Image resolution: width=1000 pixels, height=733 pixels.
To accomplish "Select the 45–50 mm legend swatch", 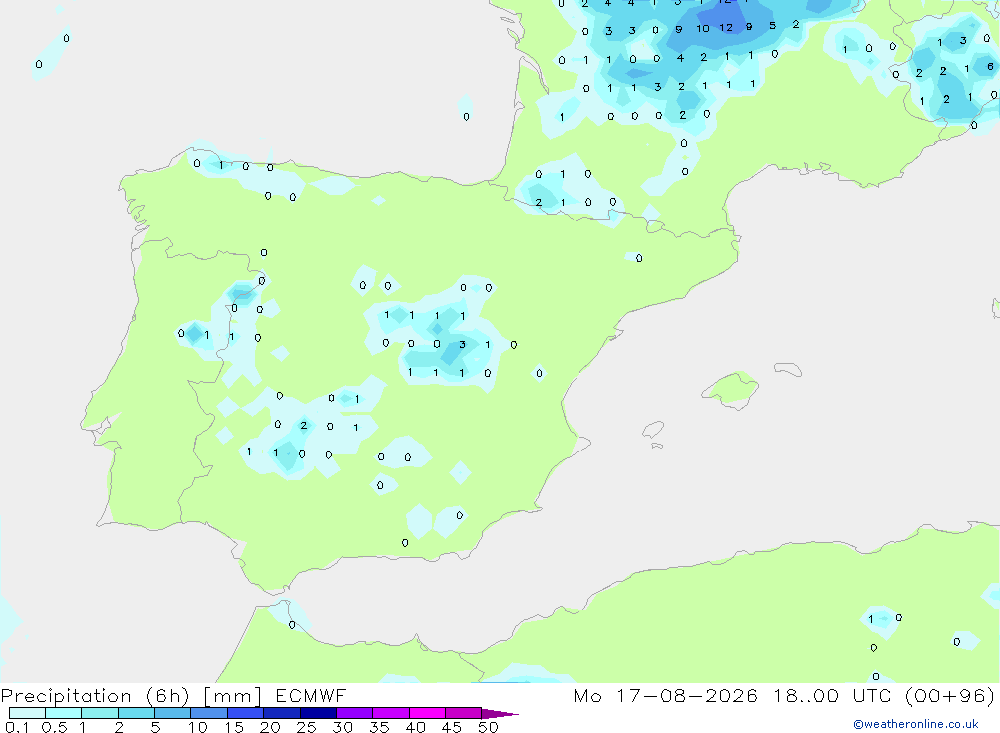I will click(463, 713).
